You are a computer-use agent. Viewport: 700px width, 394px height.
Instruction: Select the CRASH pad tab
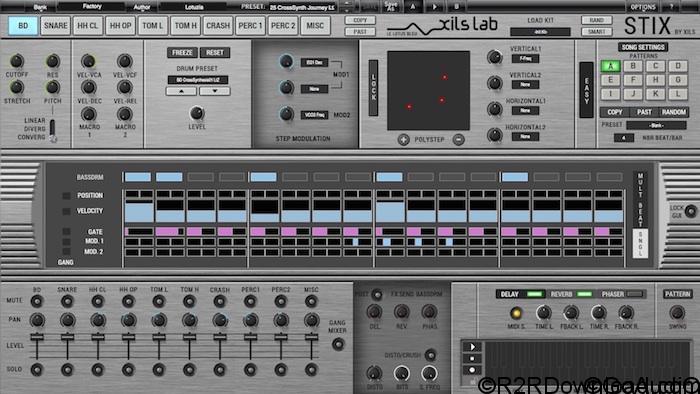click(x=218, y=25)
